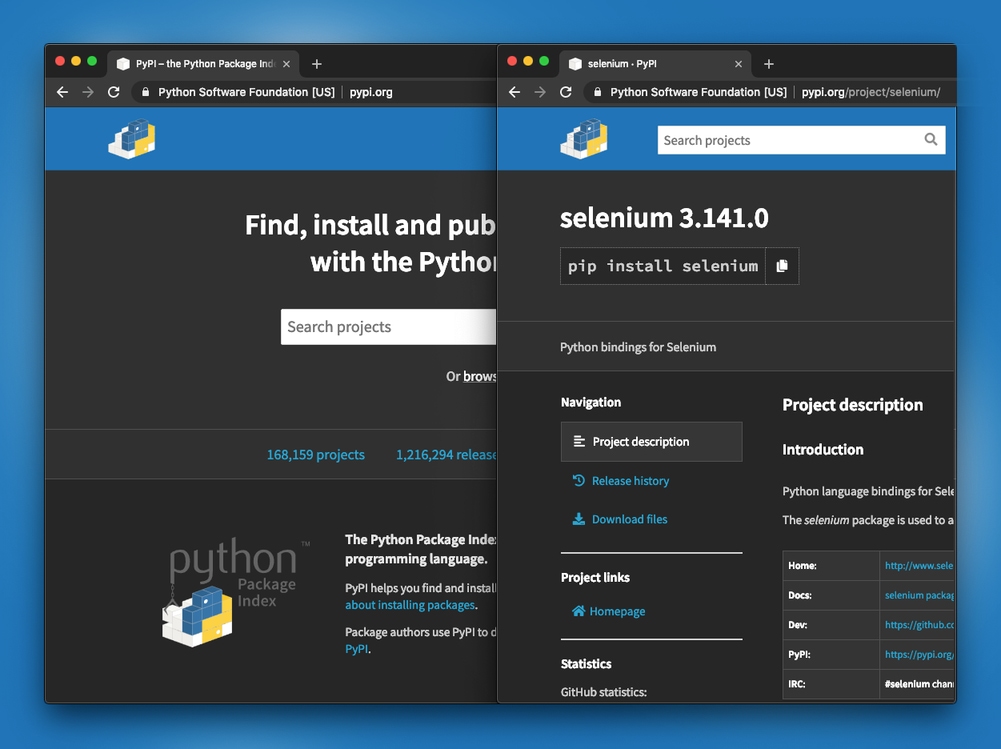Click the Download files arrow icon
Image resolution: width=1001 pixels, height=749 pixels.
[x=578, y=518]
